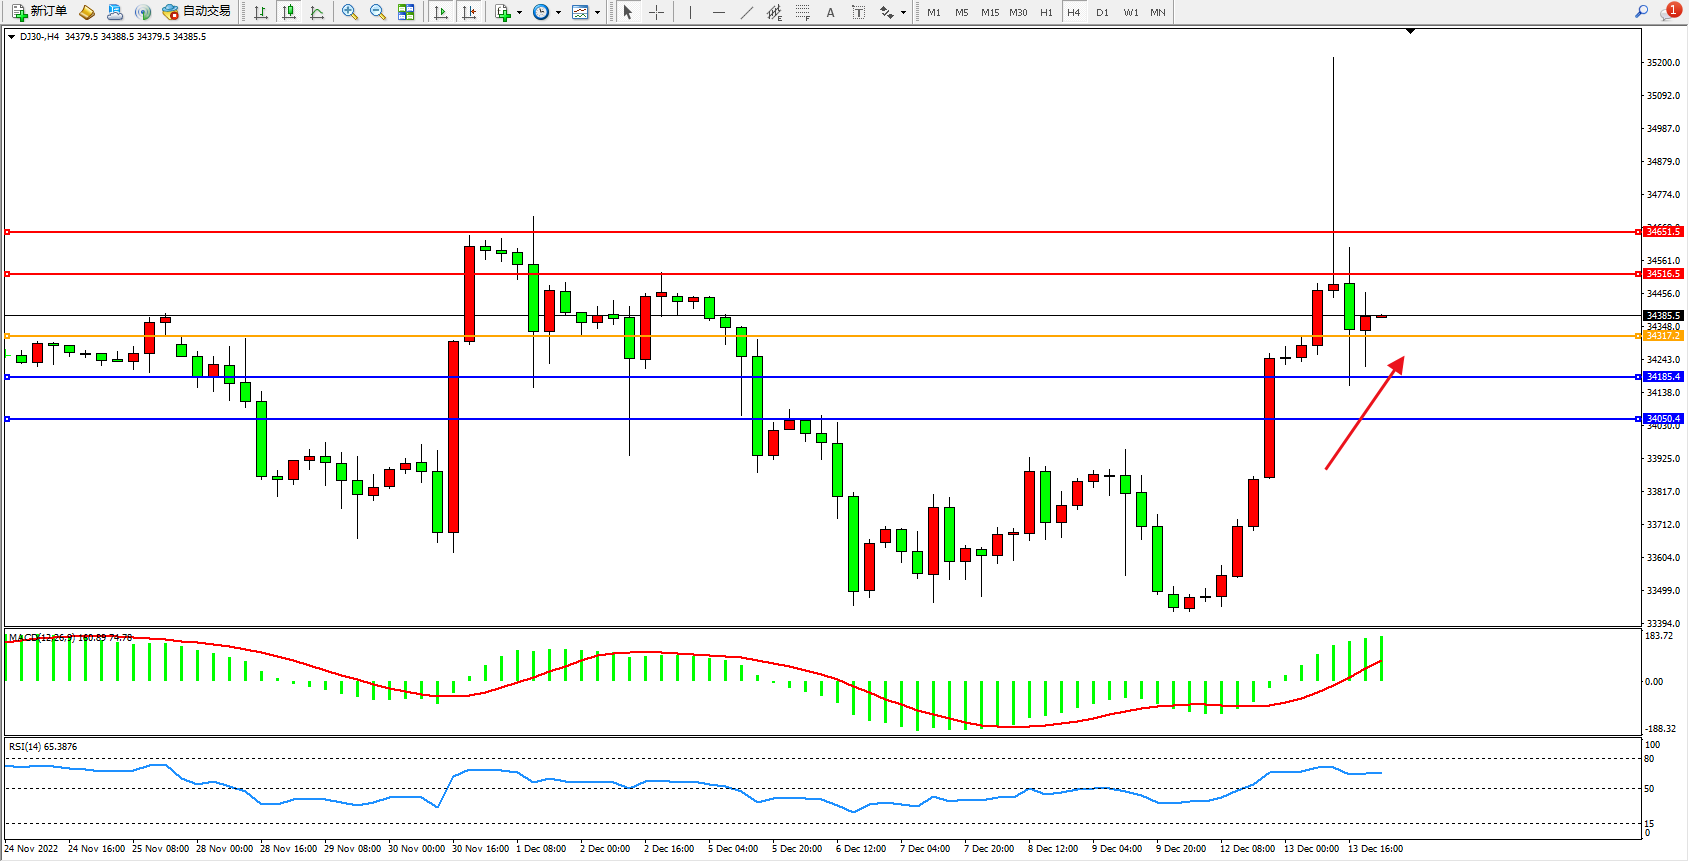Switch to the D1 timeframe
1689x862 pixels.
(x=1102, y=12)
